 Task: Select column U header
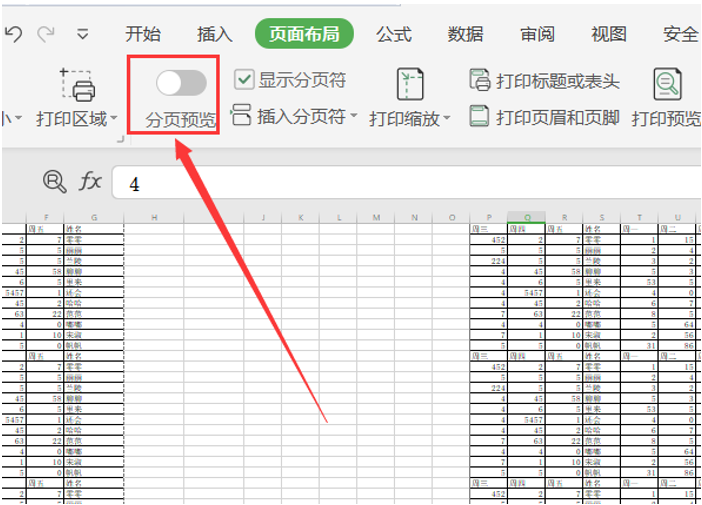677,218
